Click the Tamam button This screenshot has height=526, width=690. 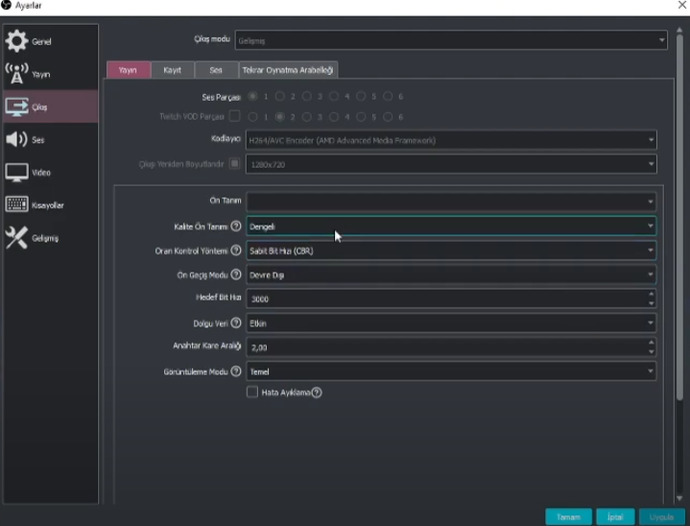(568, 517)
